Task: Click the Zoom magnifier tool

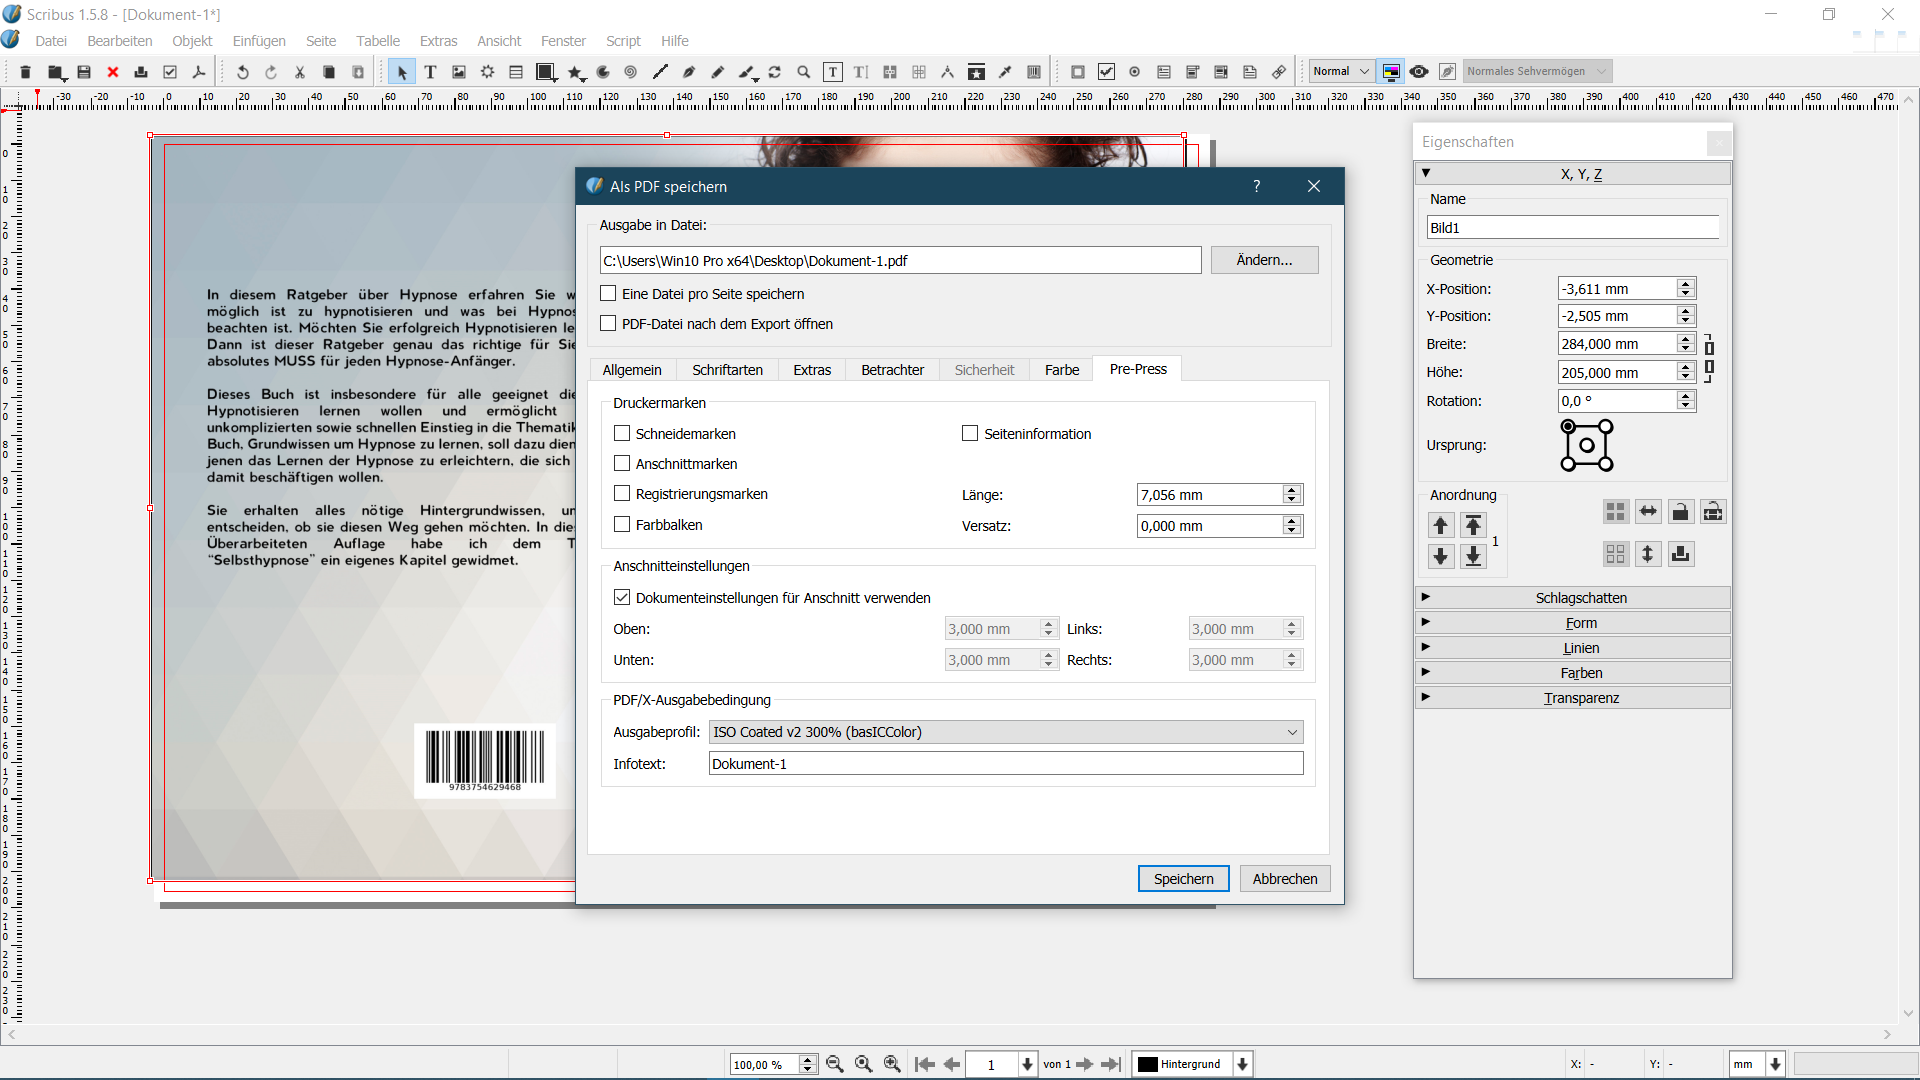Action: pos(804,72)
